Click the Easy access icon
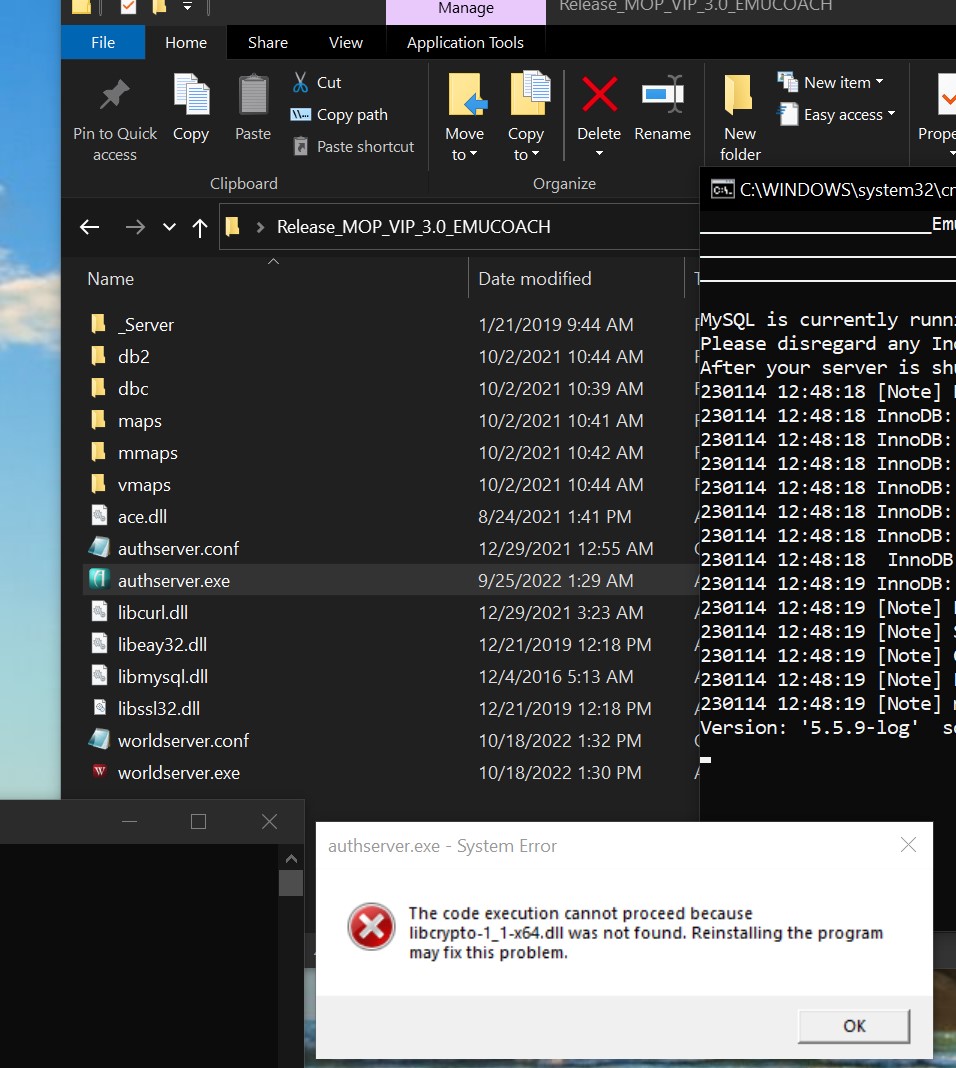Viewport: 956px width, 1068px height. tap(788, 114)
